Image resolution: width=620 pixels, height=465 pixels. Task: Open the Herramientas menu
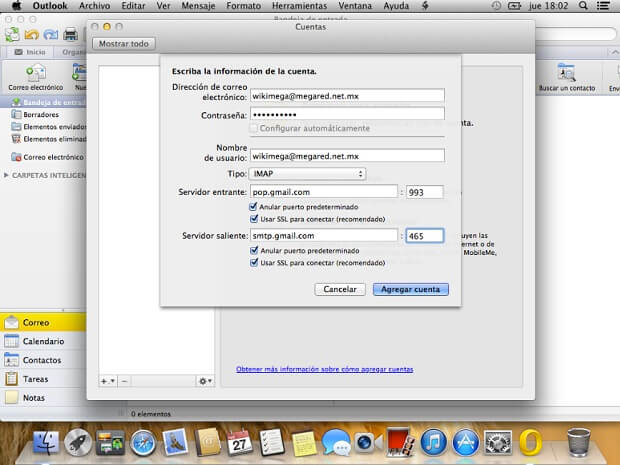(x=299, y=6)
